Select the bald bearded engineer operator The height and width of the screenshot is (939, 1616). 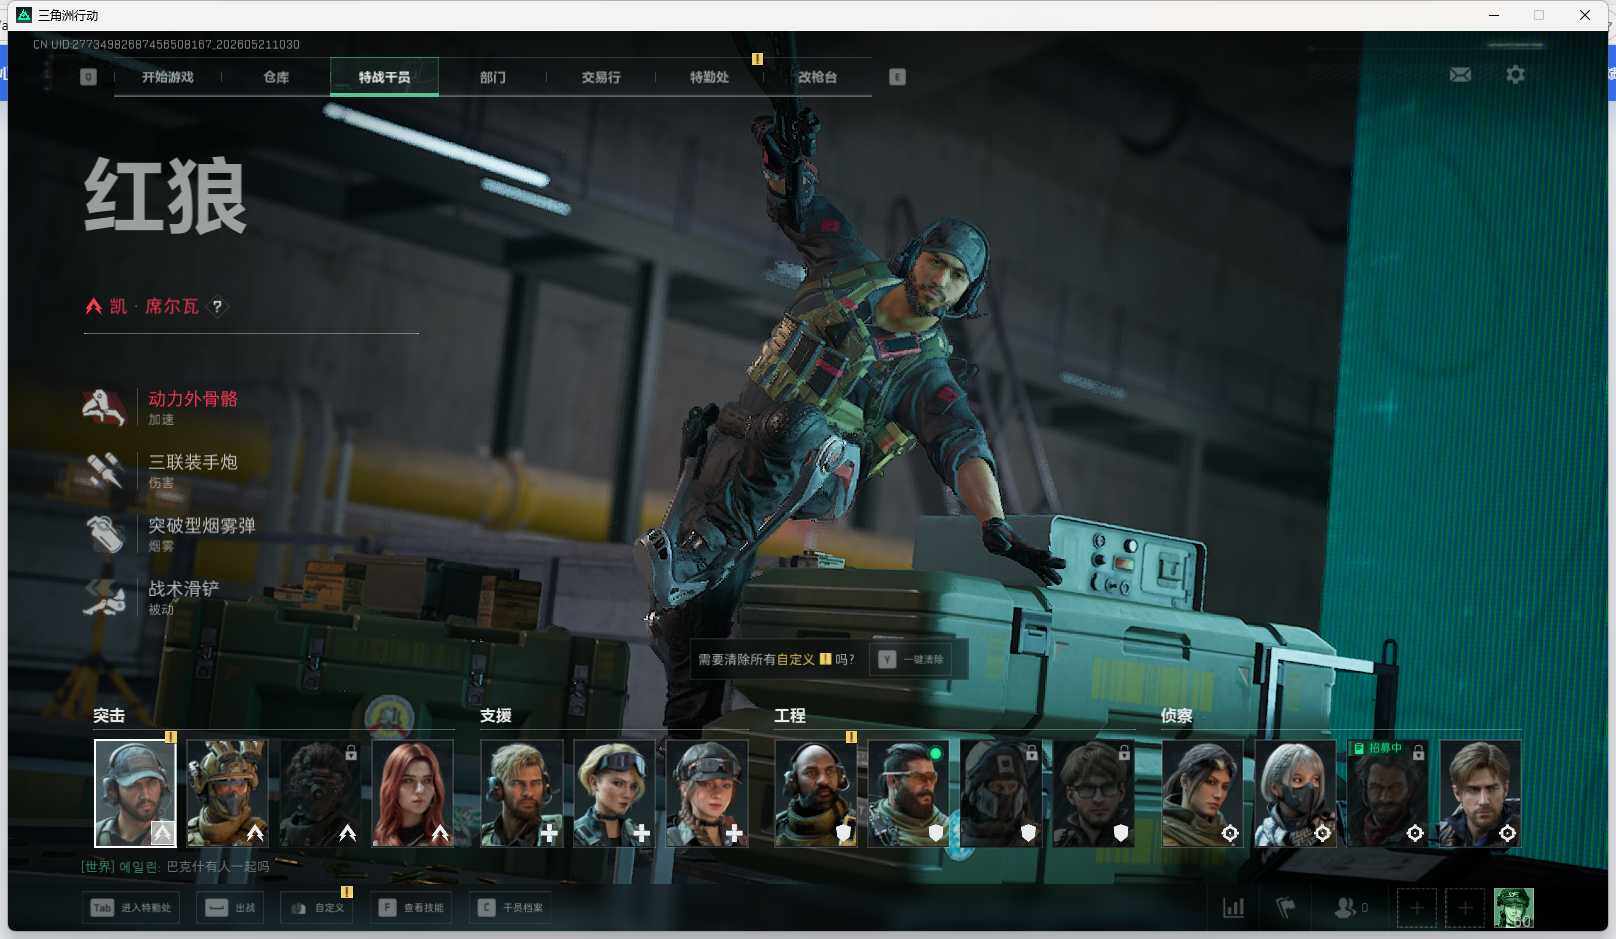point(816,793)
